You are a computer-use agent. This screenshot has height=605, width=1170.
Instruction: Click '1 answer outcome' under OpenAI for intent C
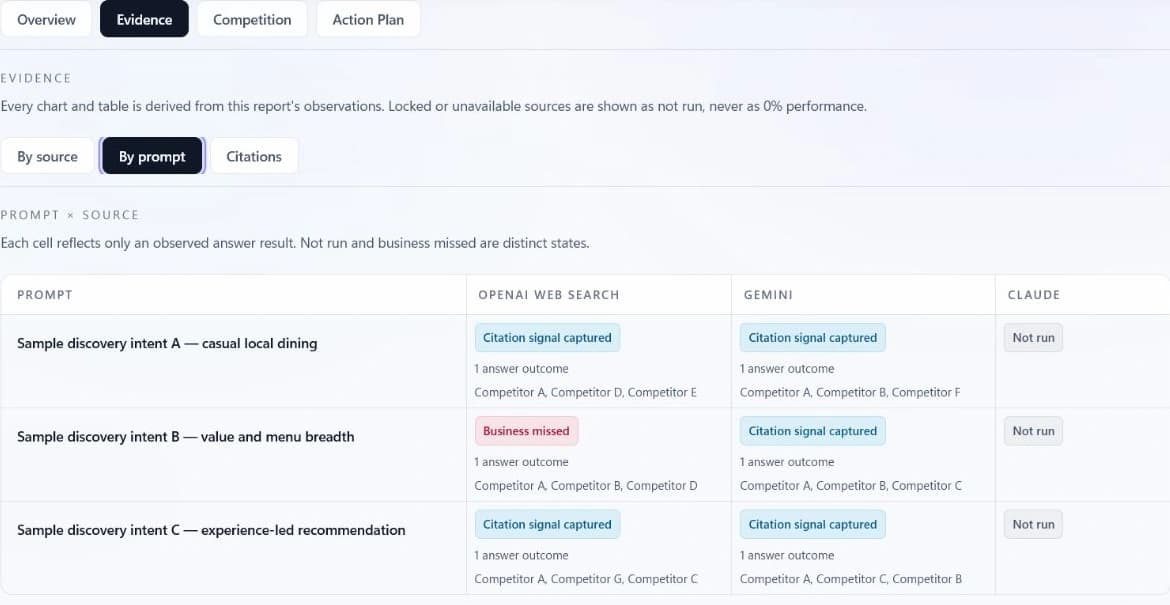click(x=522, y=555)
